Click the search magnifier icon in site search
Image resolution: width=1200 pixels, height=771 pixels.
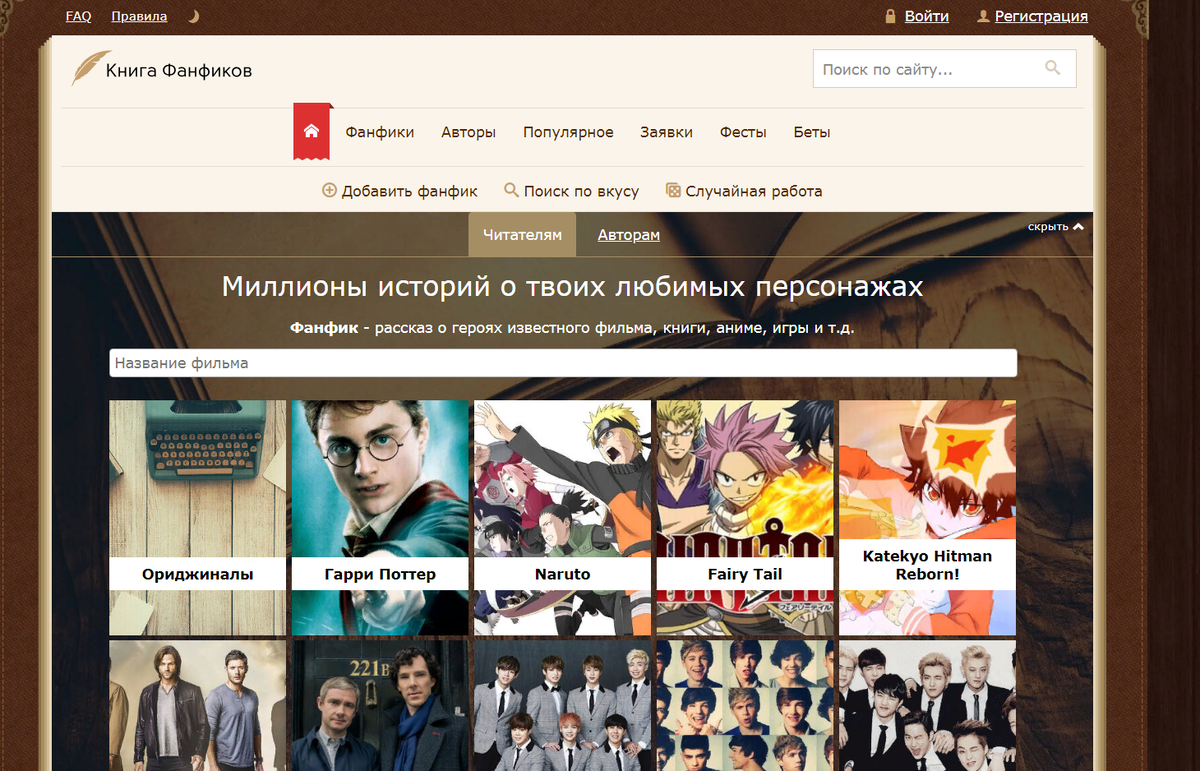pos(1052,69)
